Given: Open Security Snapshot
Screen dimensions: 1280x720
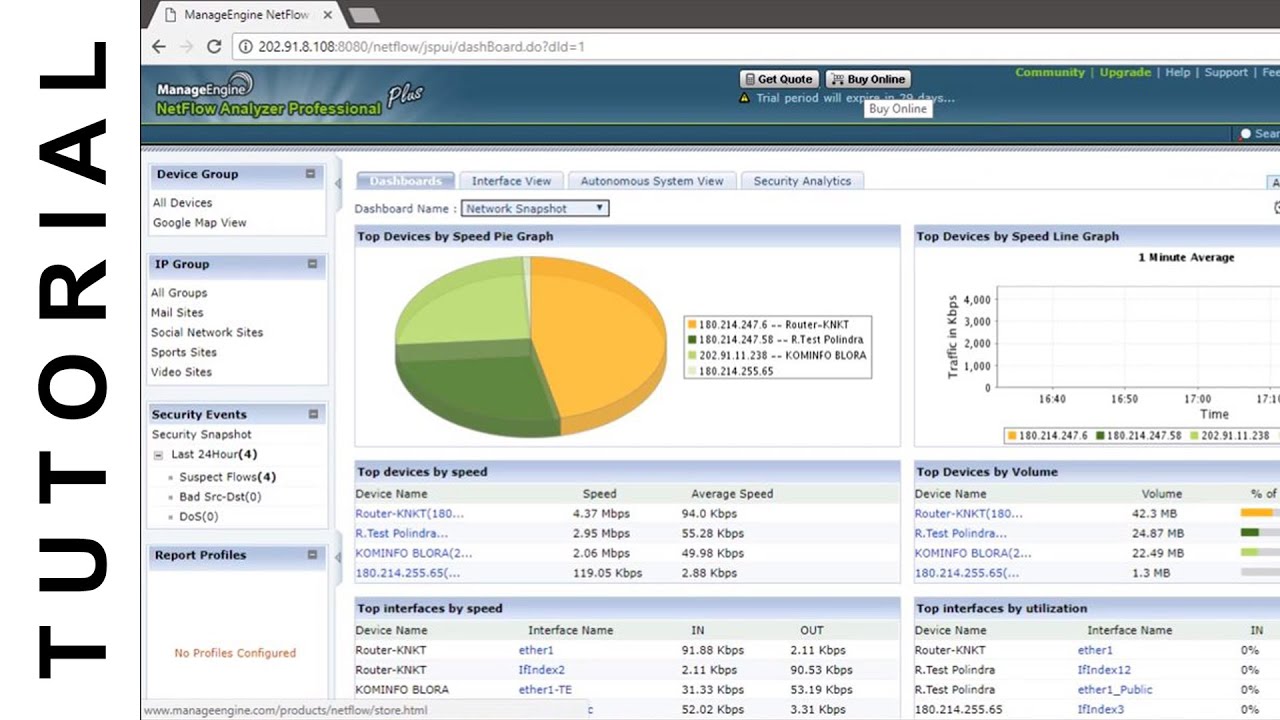Looking at the screenshot, I should (202, 435).
